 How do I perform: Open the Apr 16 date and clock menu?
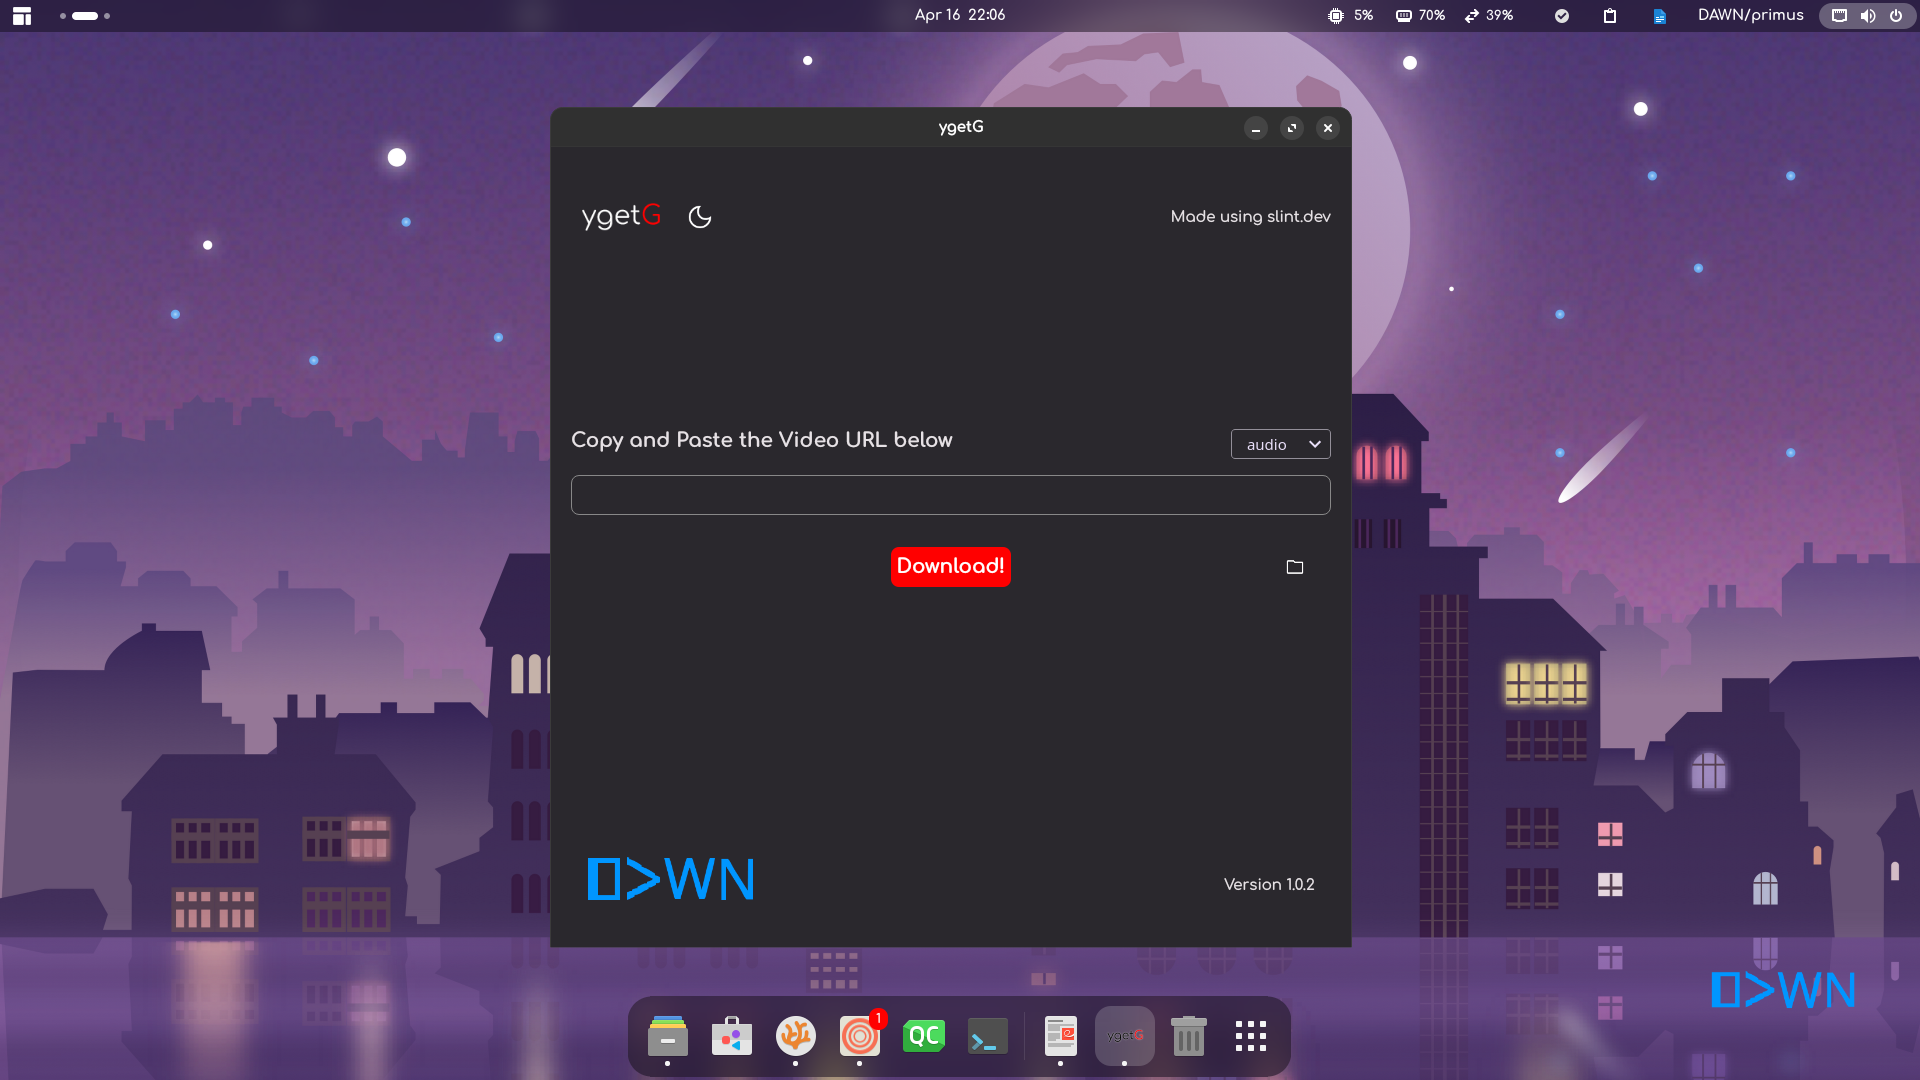959,16
